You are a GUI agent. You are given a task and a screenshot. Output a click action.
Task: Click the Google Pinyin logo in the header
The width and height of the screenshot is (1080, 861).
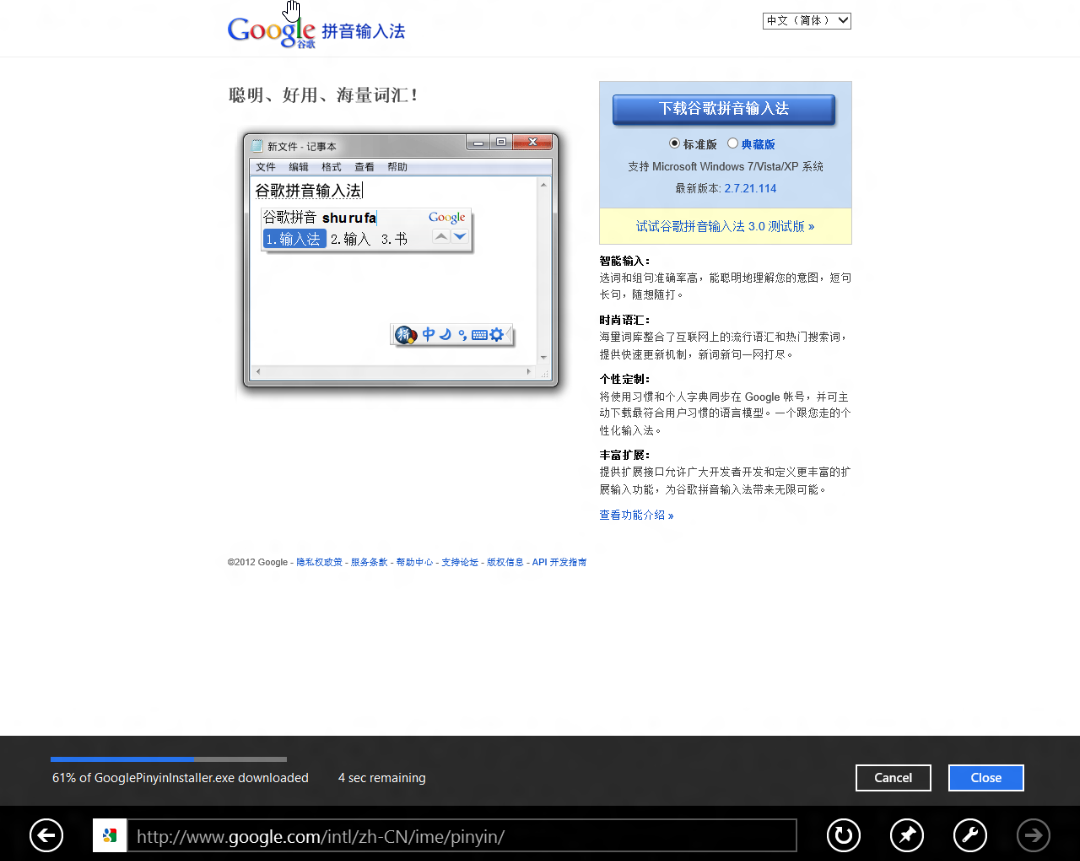(316, 31)
